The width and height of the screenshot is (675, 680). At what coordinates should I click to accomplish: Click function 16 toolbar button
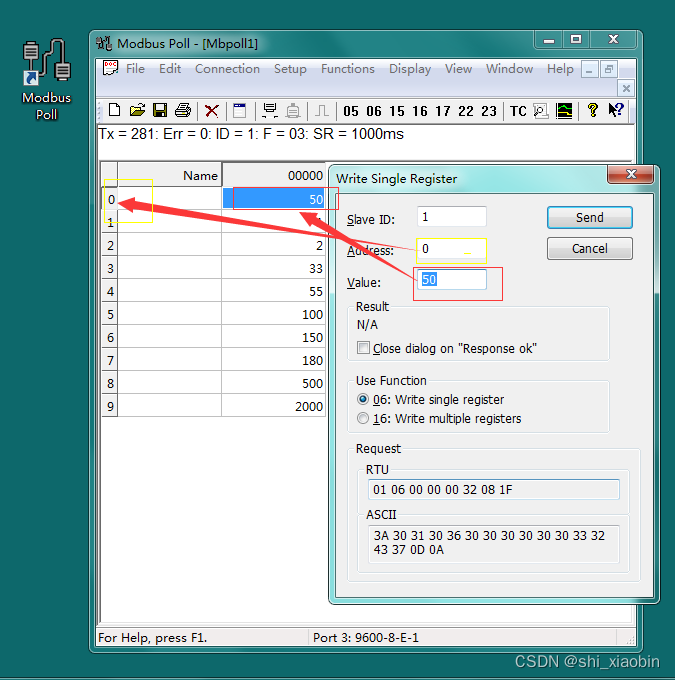[419, 111]
